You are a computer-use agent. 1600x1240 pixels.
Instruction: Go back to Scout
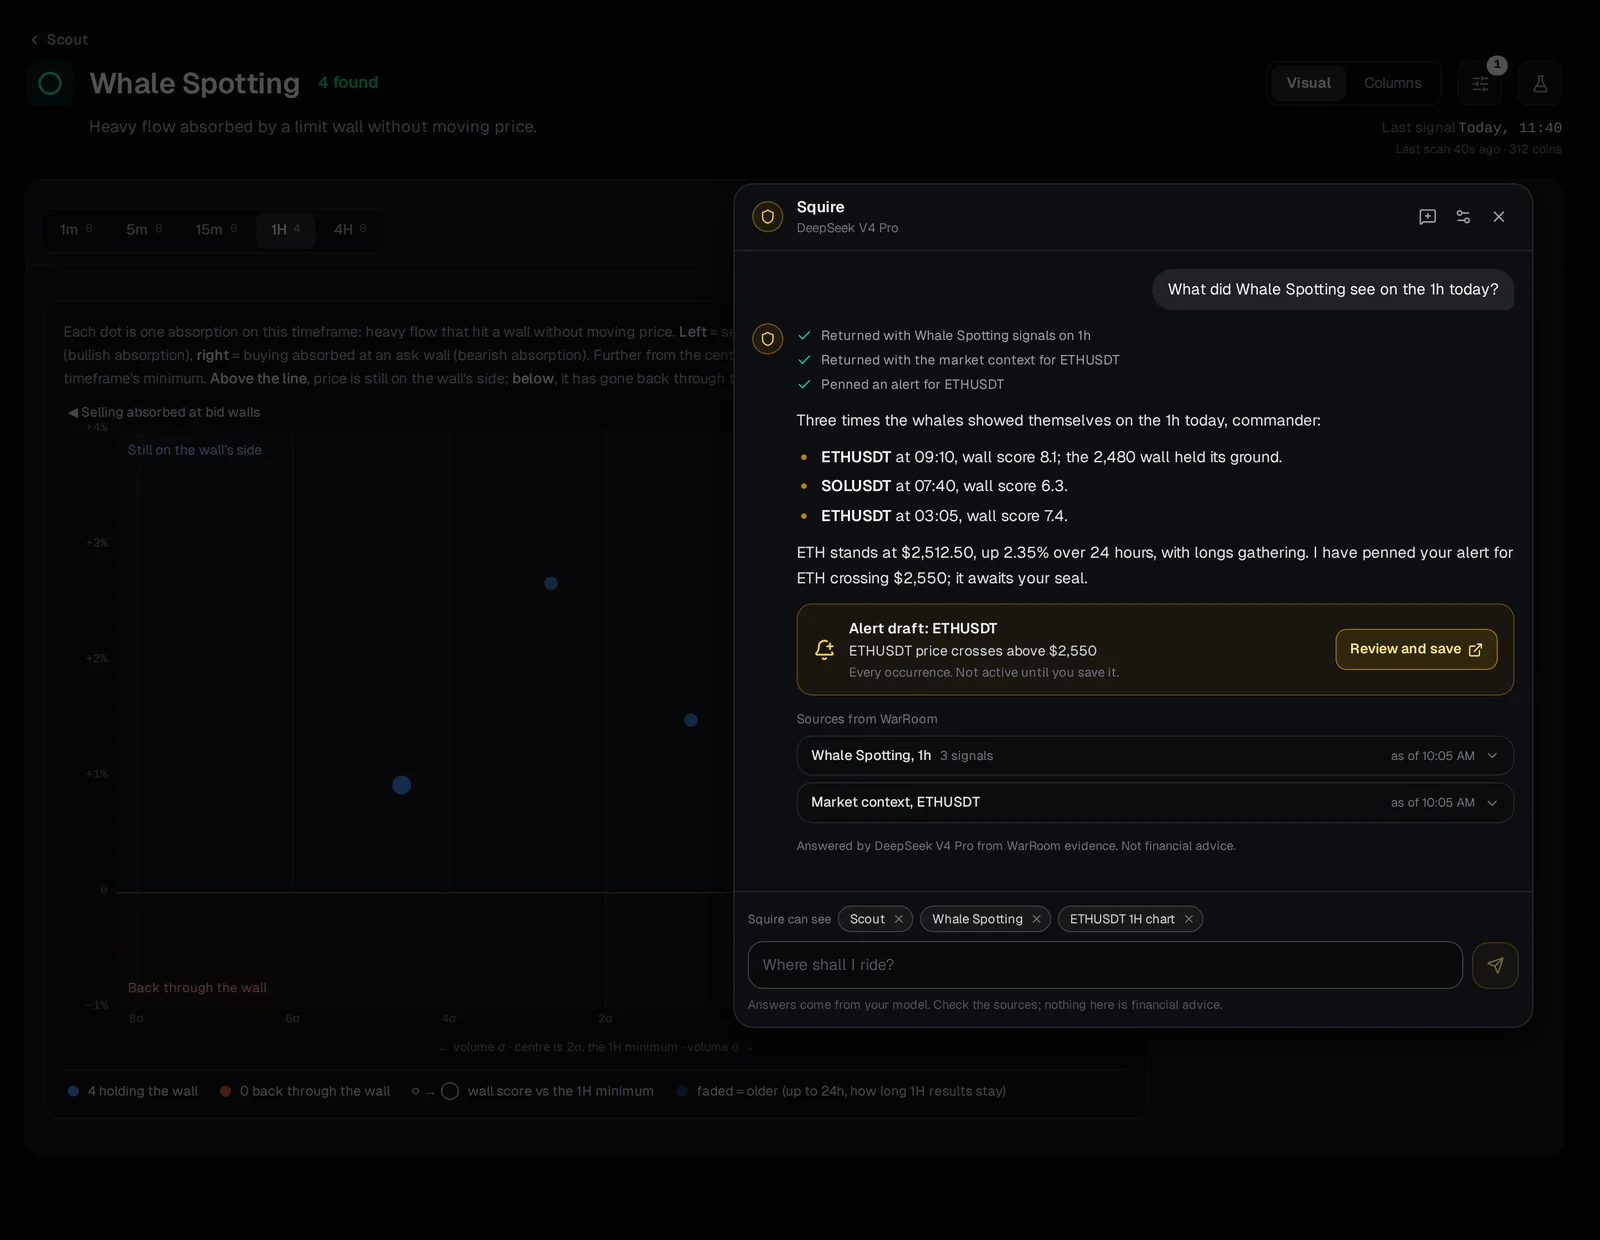click(x=59, y=40)
